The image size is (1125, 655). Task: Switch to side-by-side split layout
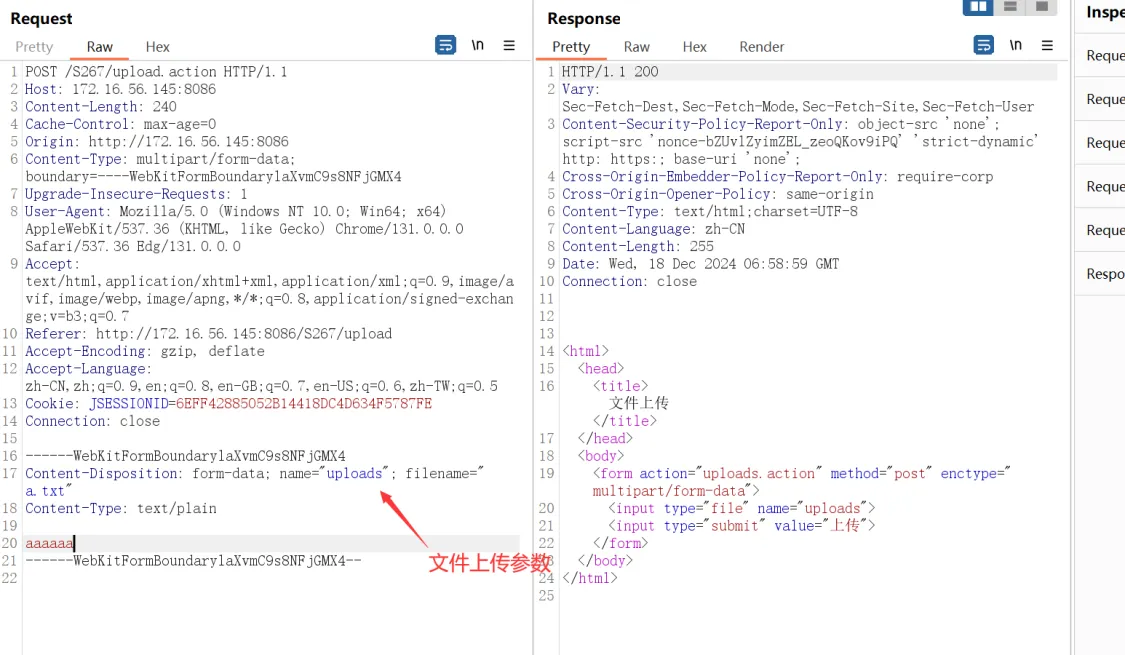977,7
